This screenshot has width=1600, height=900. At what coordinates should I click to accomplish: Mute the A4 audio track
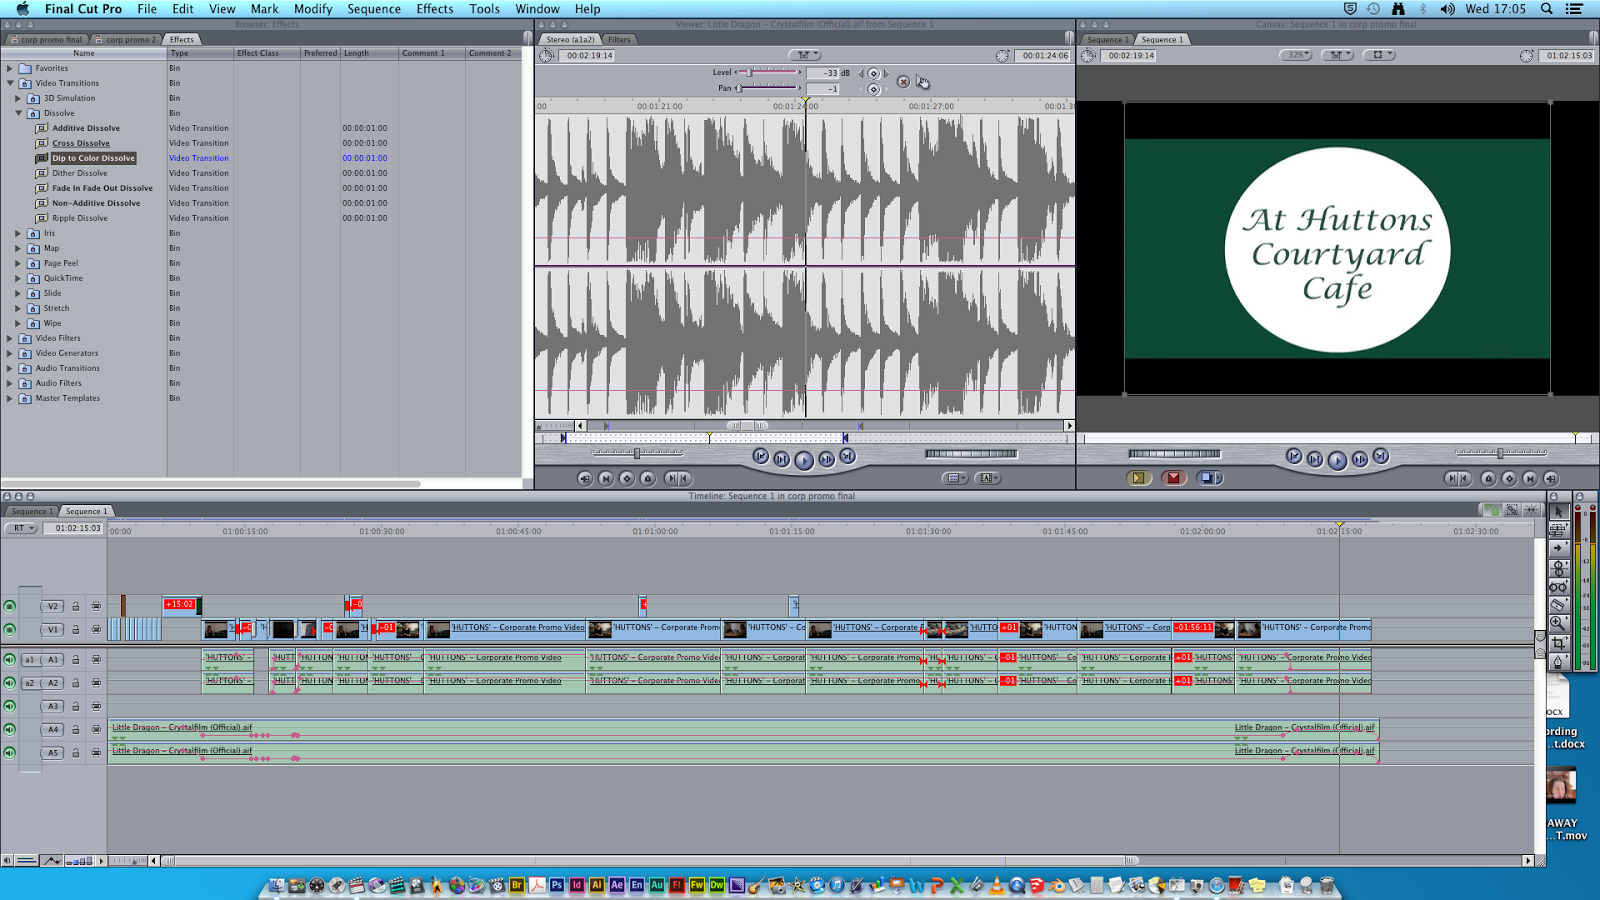(10, 730)
